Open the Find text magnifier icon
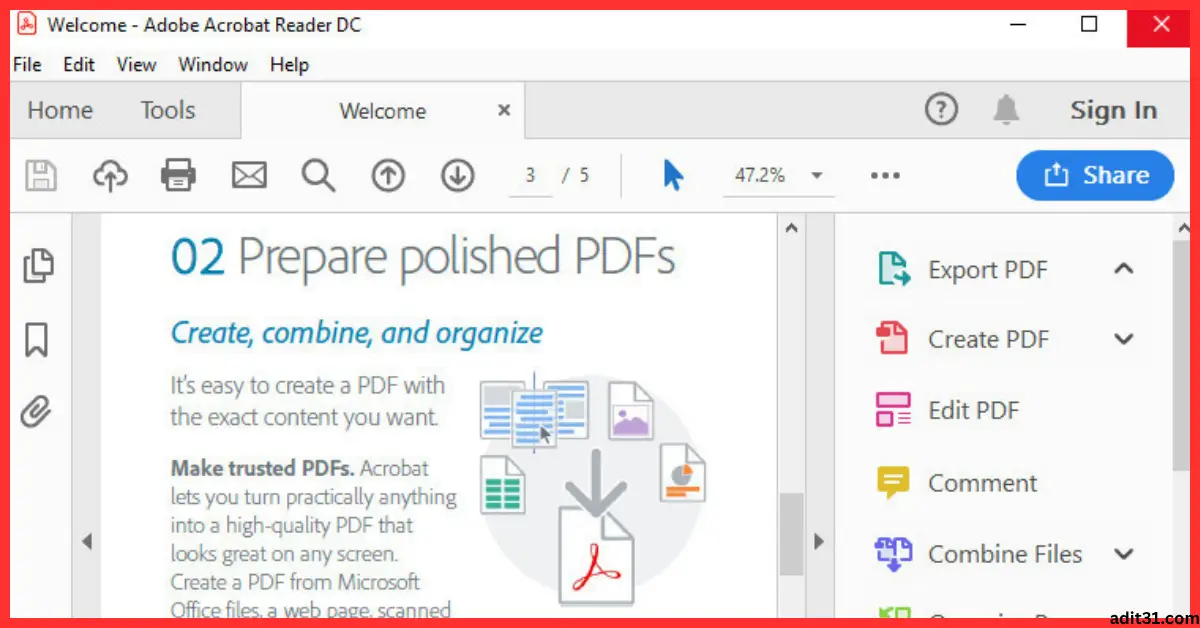1200x628 pixels. tap(318, 176)
